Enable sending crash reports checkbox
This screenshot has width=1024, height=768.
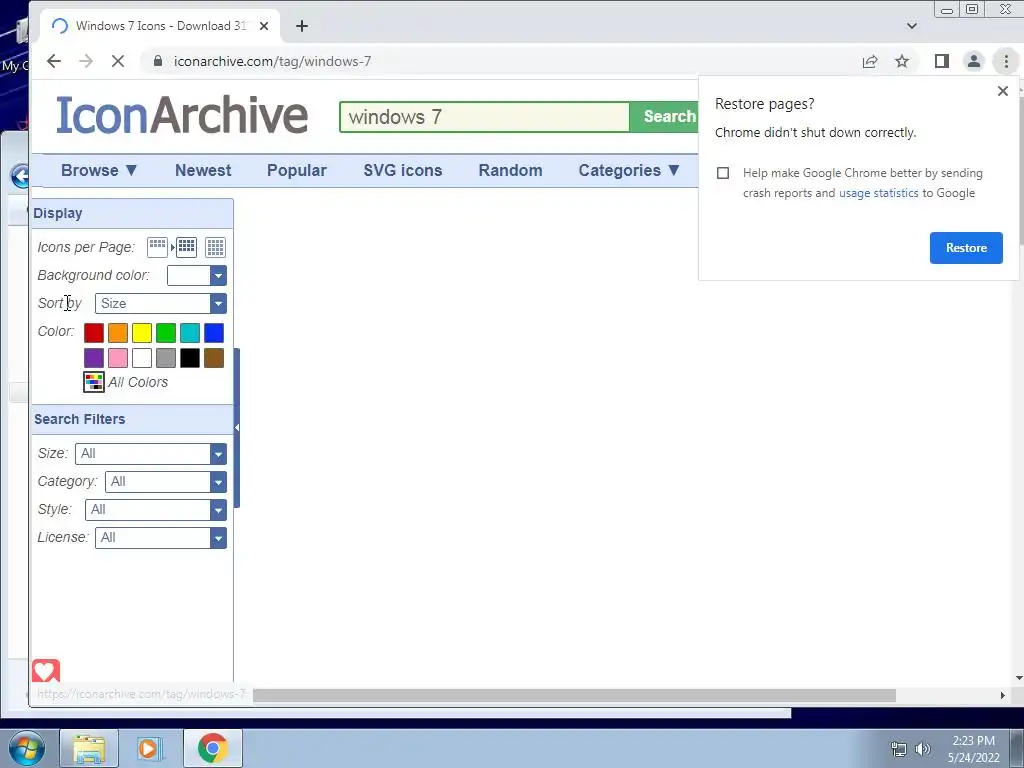click(722, 173)
